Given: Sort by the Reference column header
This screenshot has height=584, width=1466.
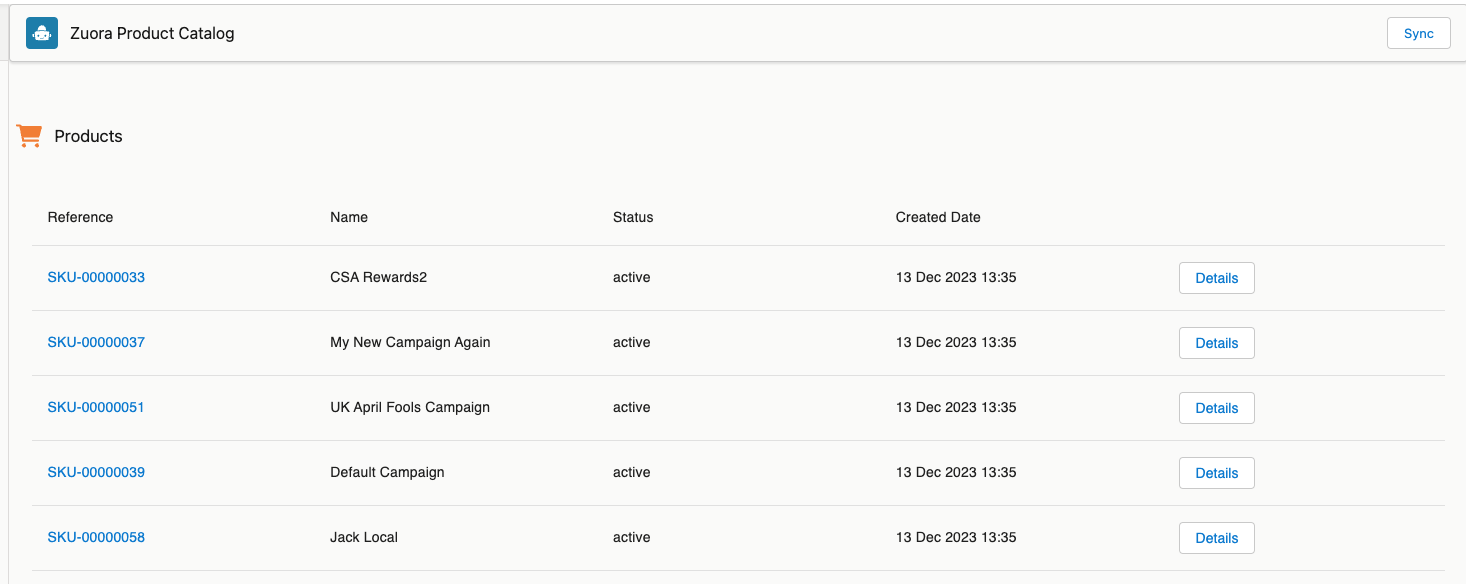Looking at the screenshot, I should coord(80,217).
